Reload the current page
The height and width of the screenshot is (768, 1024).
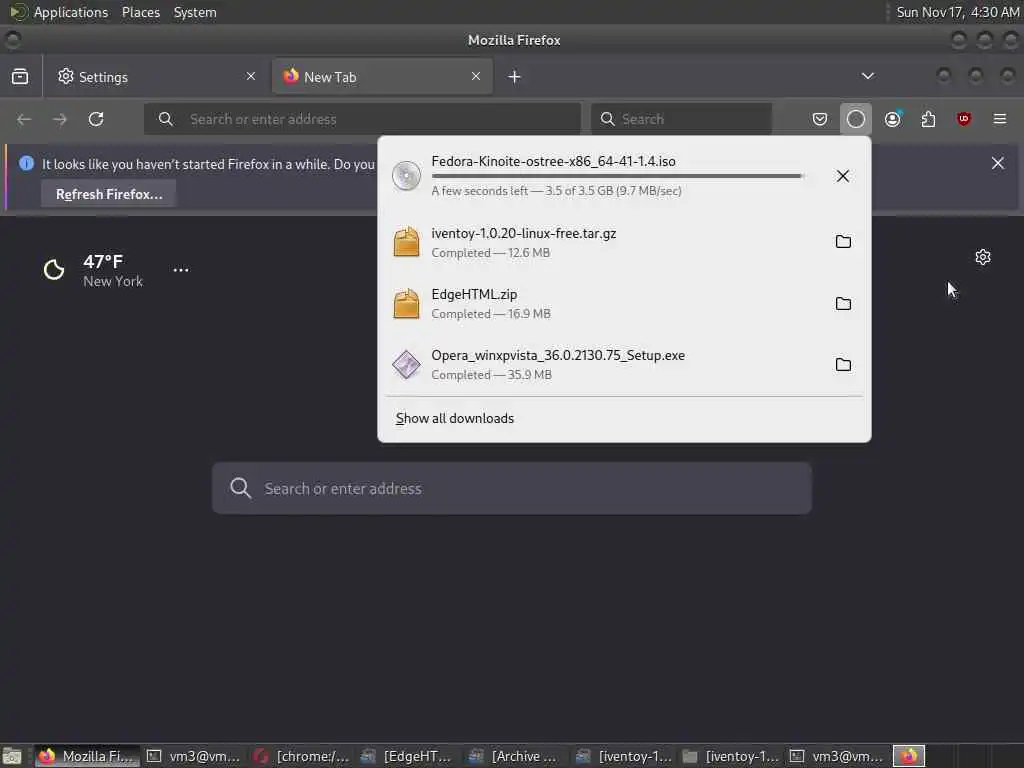pos(96,119)
